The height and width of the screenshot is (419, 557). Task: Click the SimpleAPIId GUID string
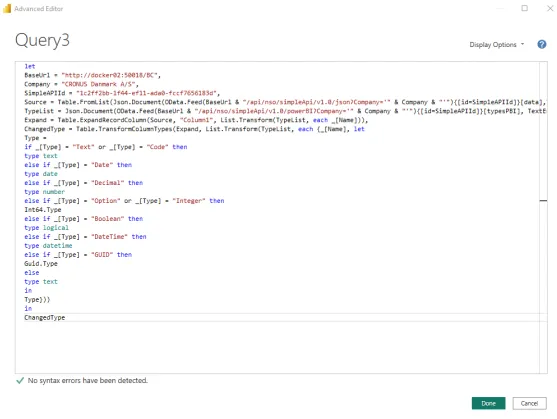coord(146,93)
